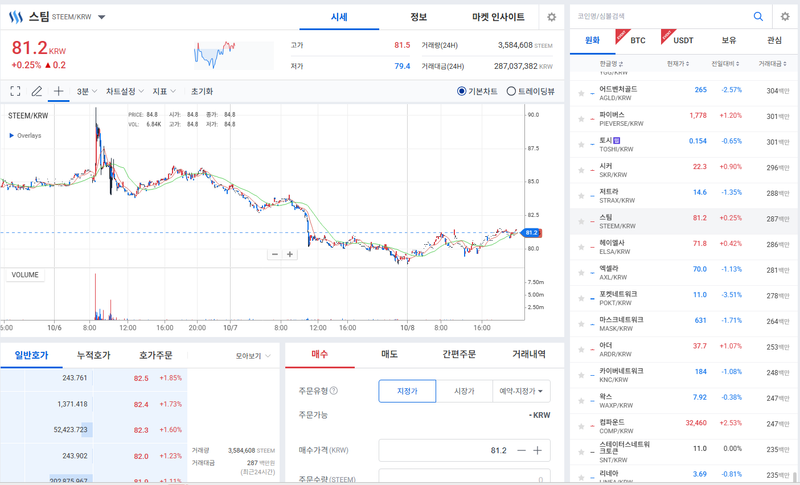Select 트레이딩뷰 radio button
Image resolution: width=800 pixels, height=485 pixels.
511,91
